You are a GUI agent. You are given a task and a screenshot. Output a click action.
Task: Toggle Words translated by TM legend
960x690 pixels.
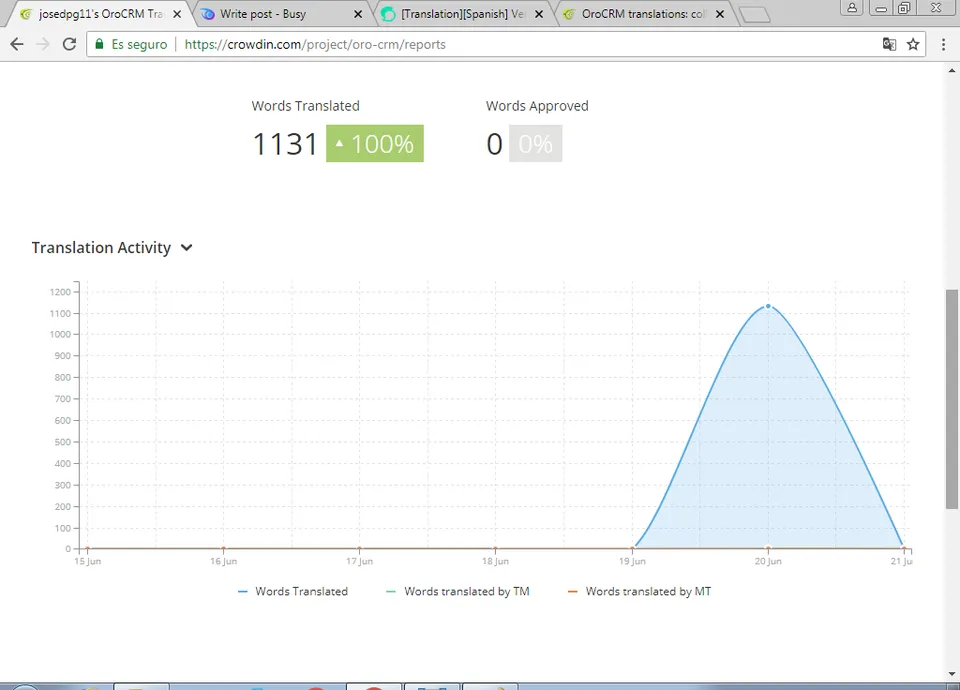pyautogui.click(x=458, y=591)
